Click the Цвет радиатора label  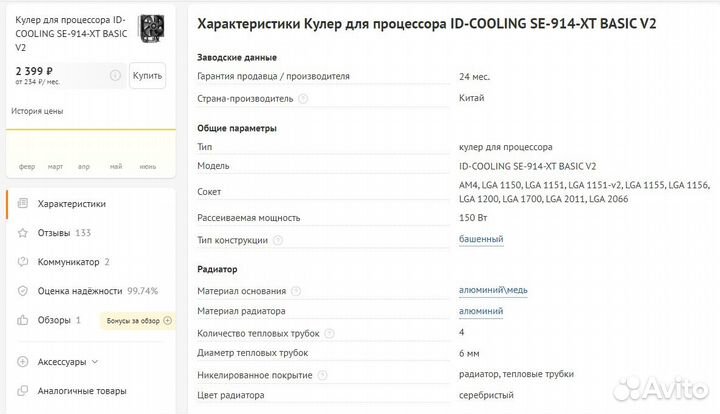point(231,395)
